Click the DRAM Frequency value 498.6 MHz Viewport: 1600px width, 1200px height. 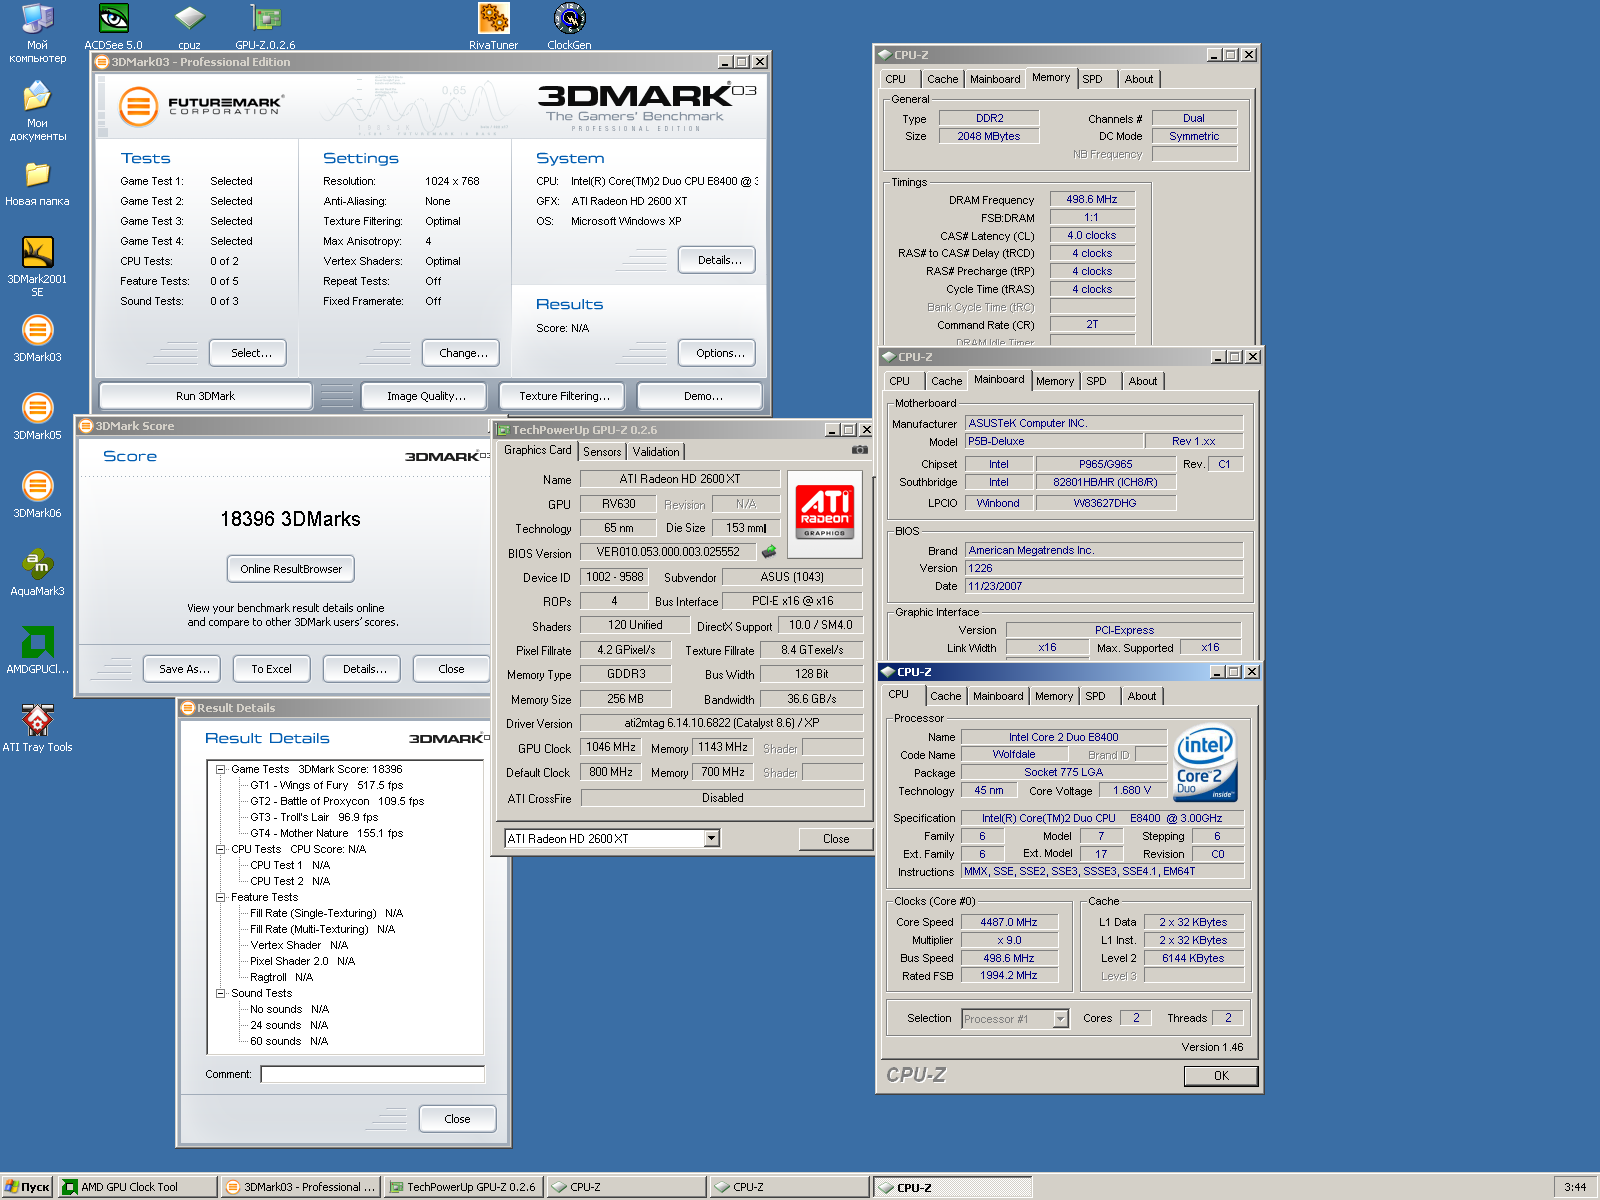coord(1091,200)
